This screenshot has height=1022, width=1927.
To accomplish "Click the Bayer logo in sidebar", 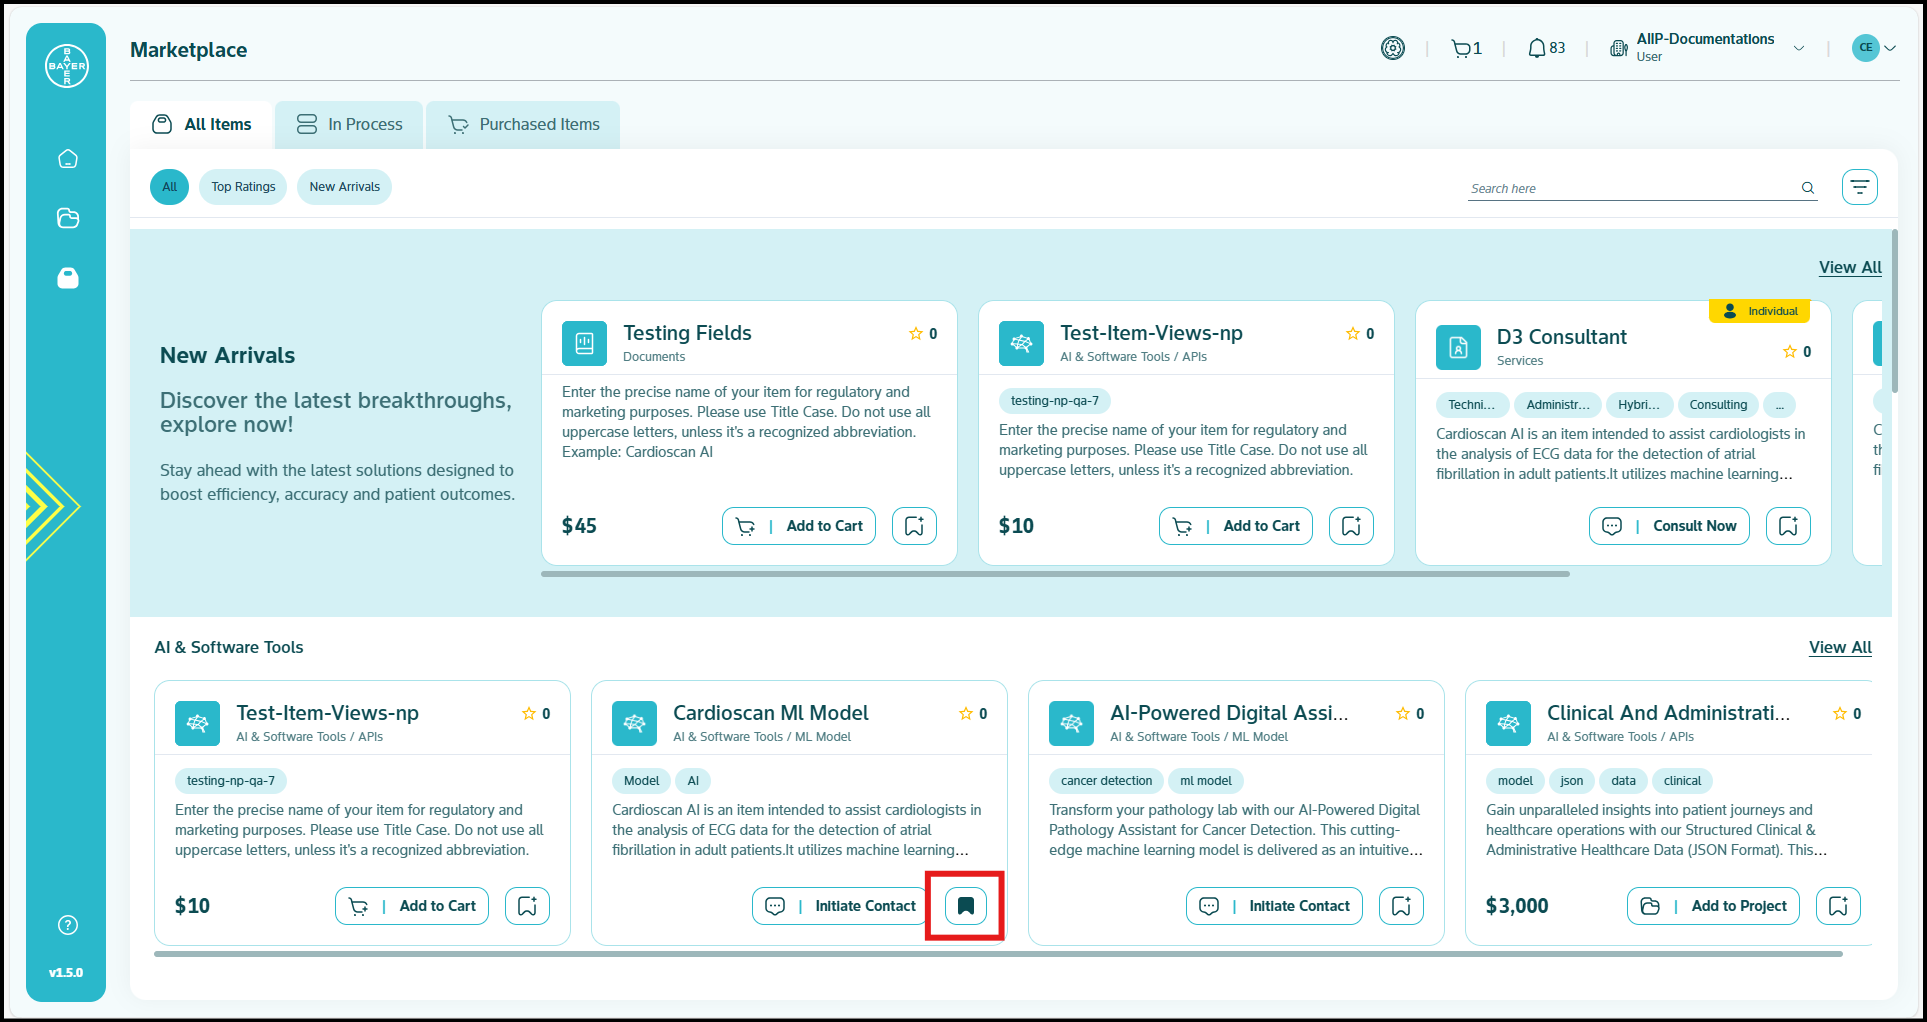I will (x=67, y=66).
